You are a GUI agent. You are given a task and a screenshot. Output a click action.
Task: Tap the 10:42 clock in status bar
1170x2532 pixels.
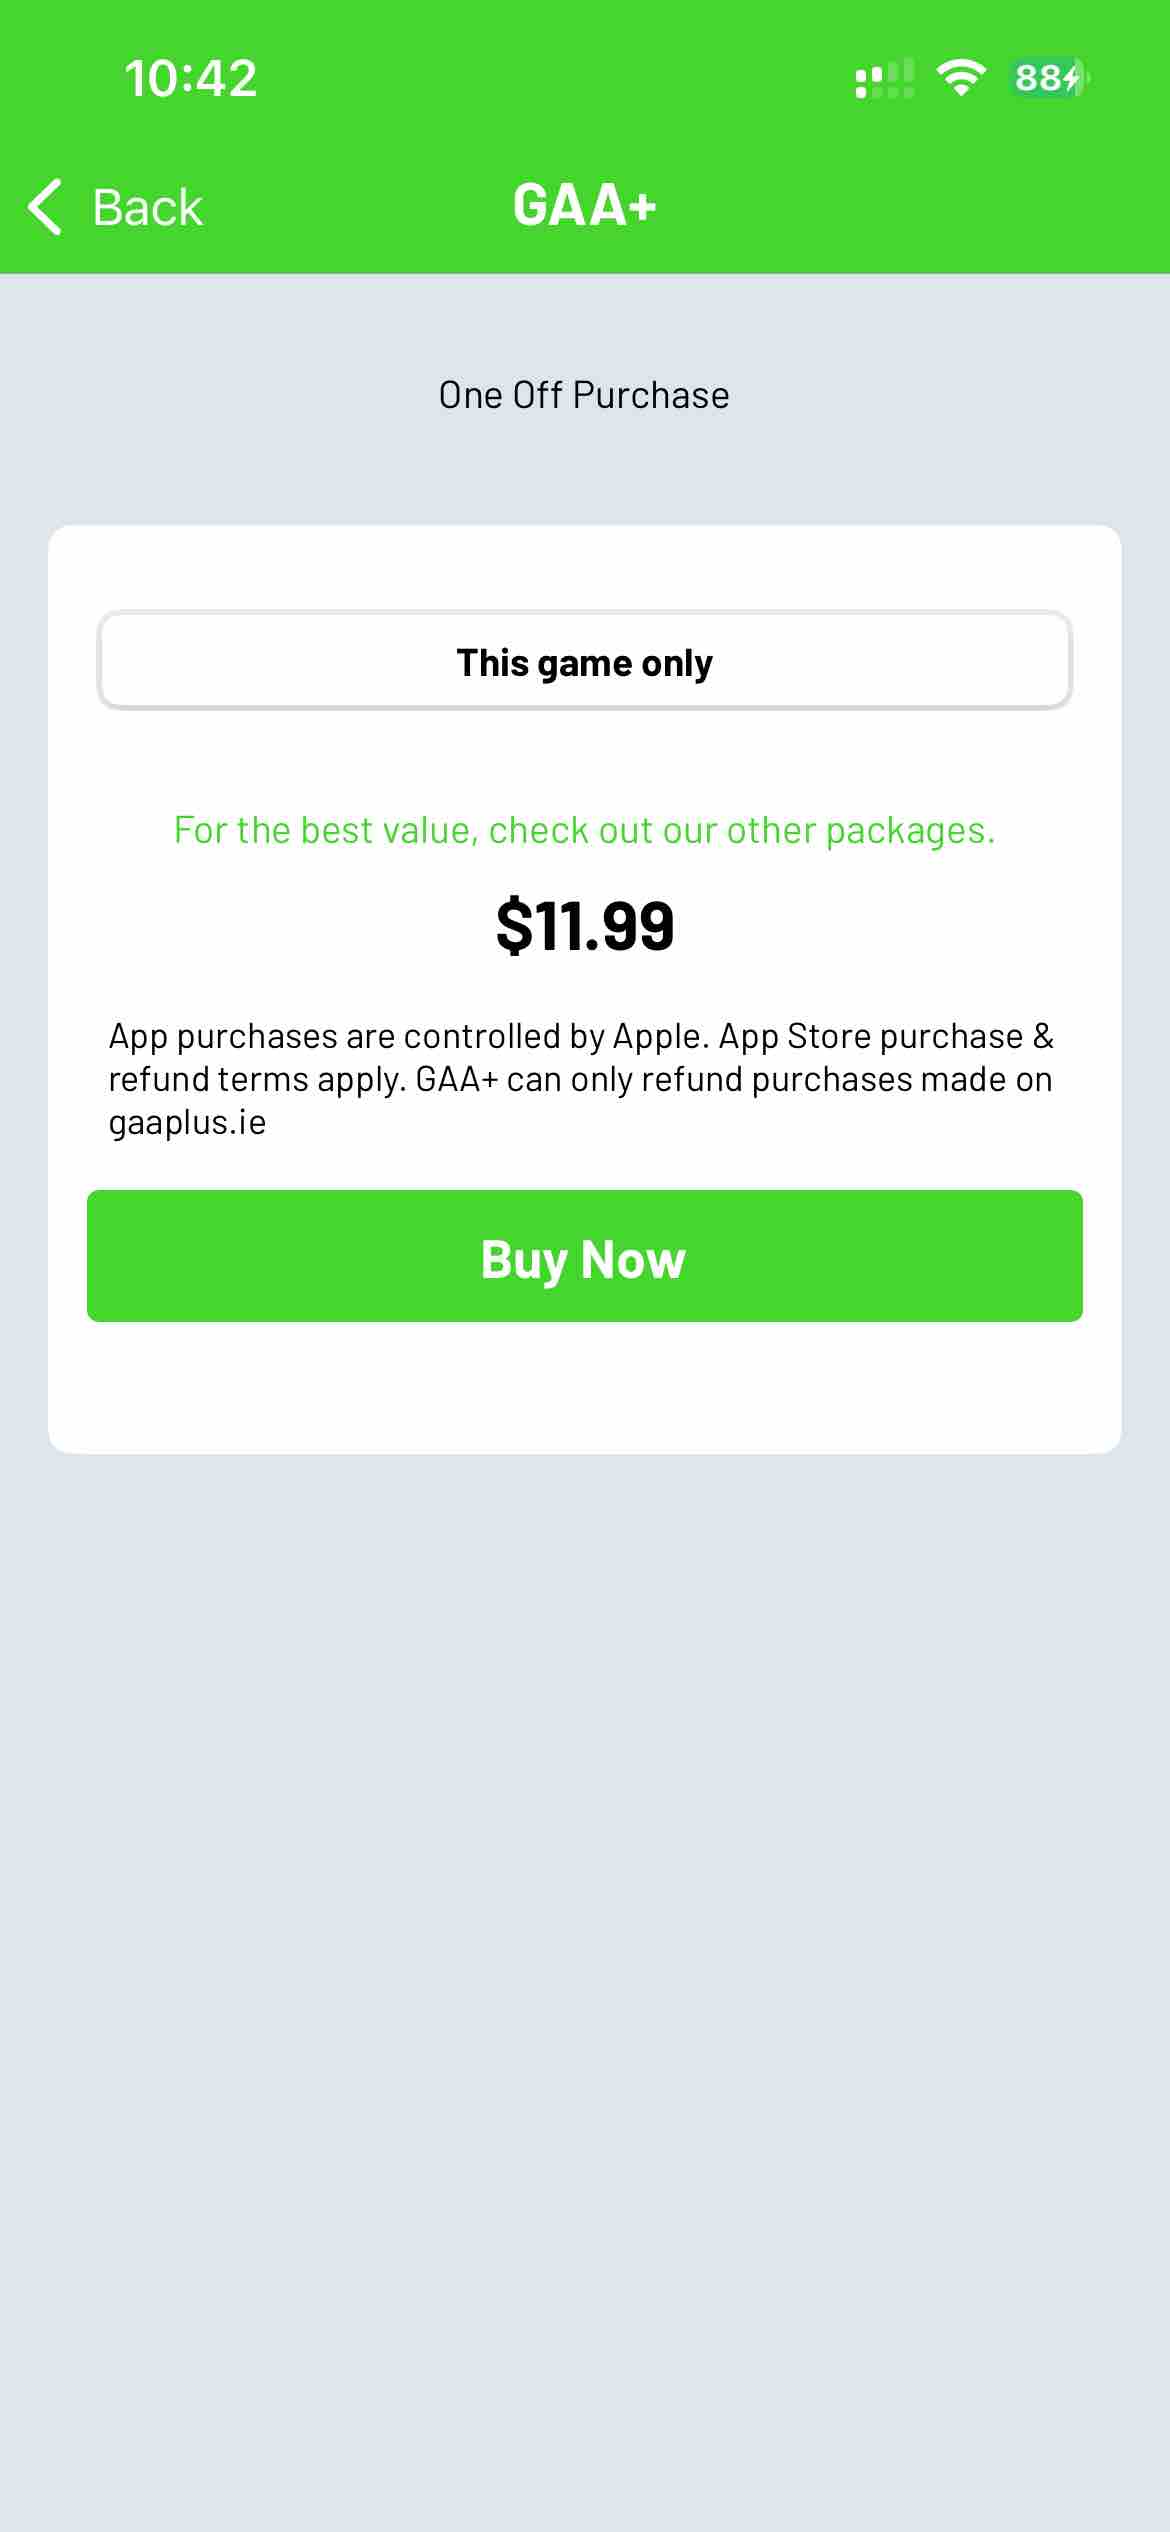click(190, 78)
